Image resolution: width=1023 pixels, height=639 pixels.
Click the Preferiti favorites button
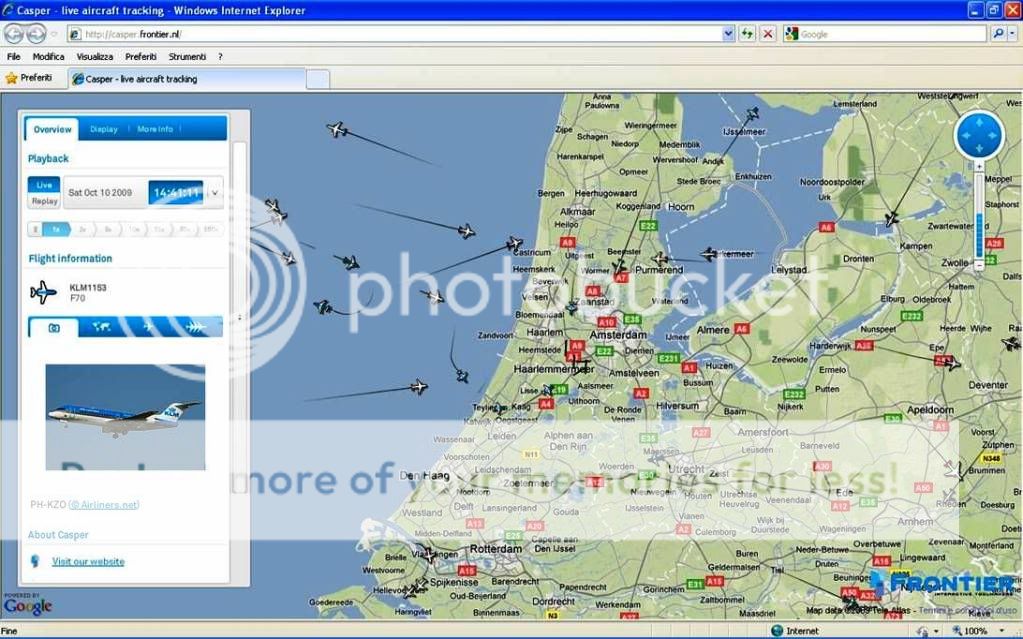pyautogui.click(x=29, y=78)
